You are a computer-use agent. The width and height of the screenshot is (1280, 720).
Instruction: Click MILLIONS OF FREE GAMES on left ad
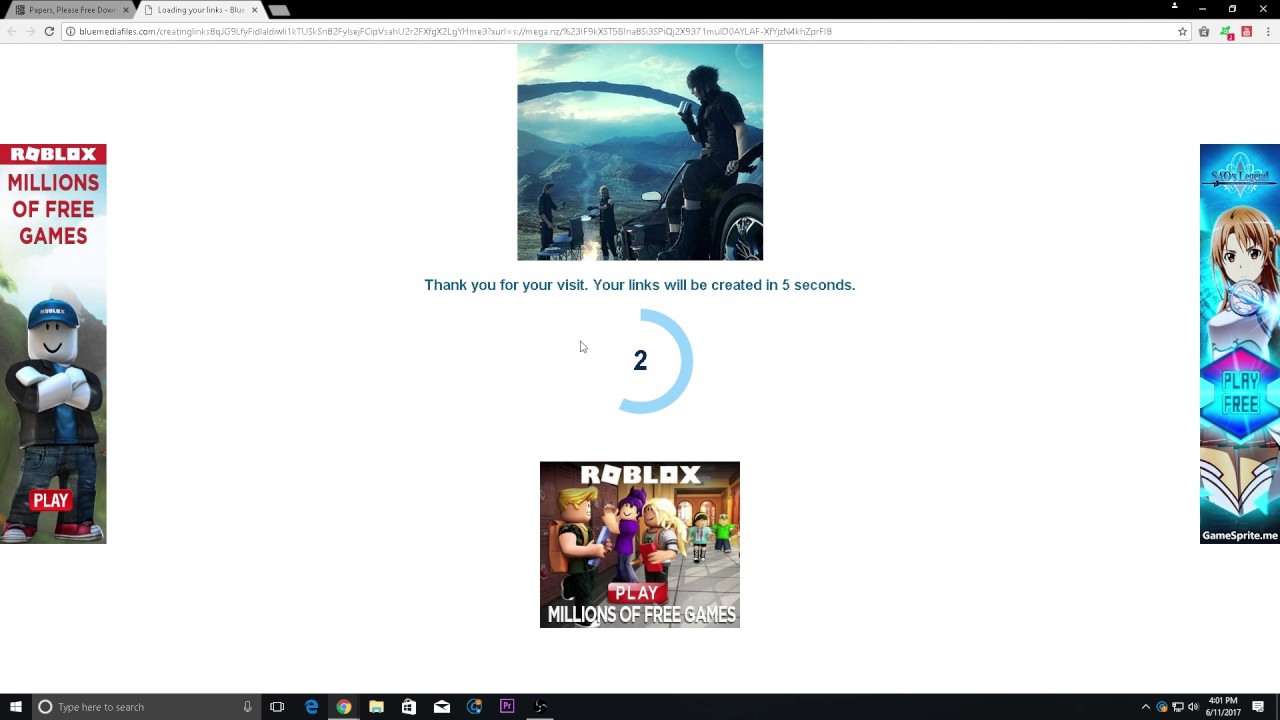point(53,209)
